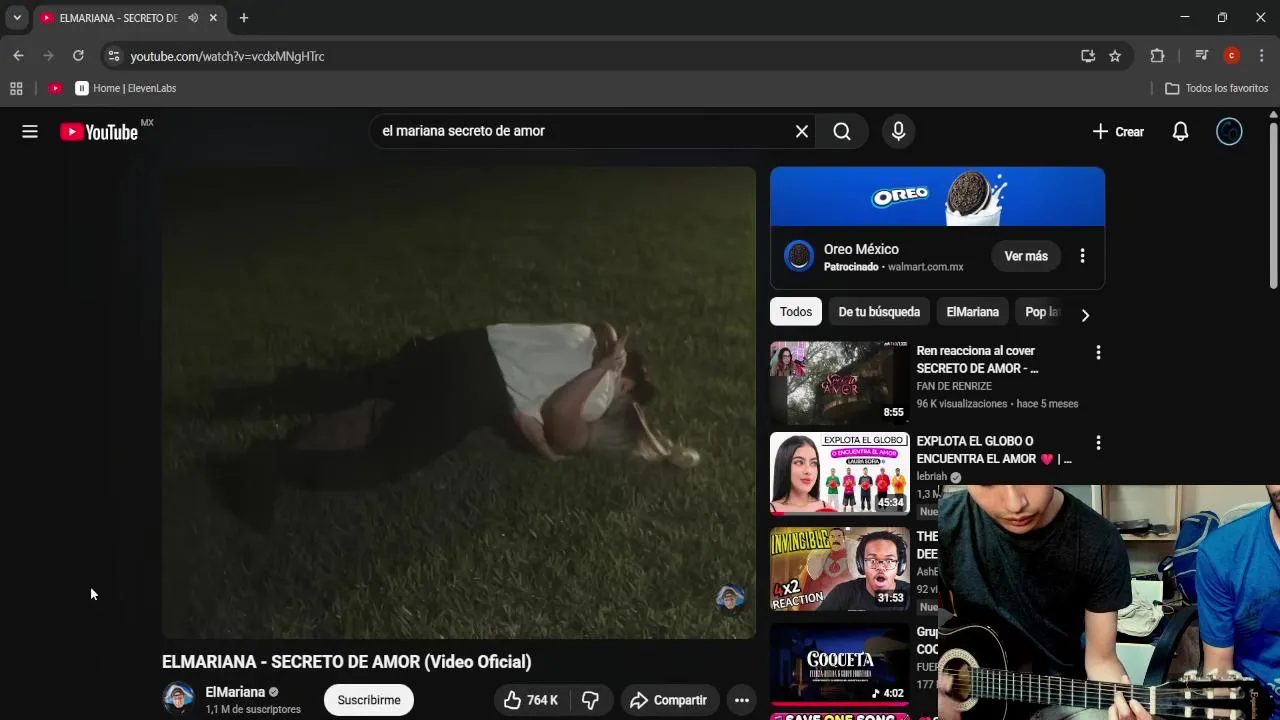This screenshot has width=1280, height=720.
Task: Click the Crear button
Action: tap(1118, 132)
